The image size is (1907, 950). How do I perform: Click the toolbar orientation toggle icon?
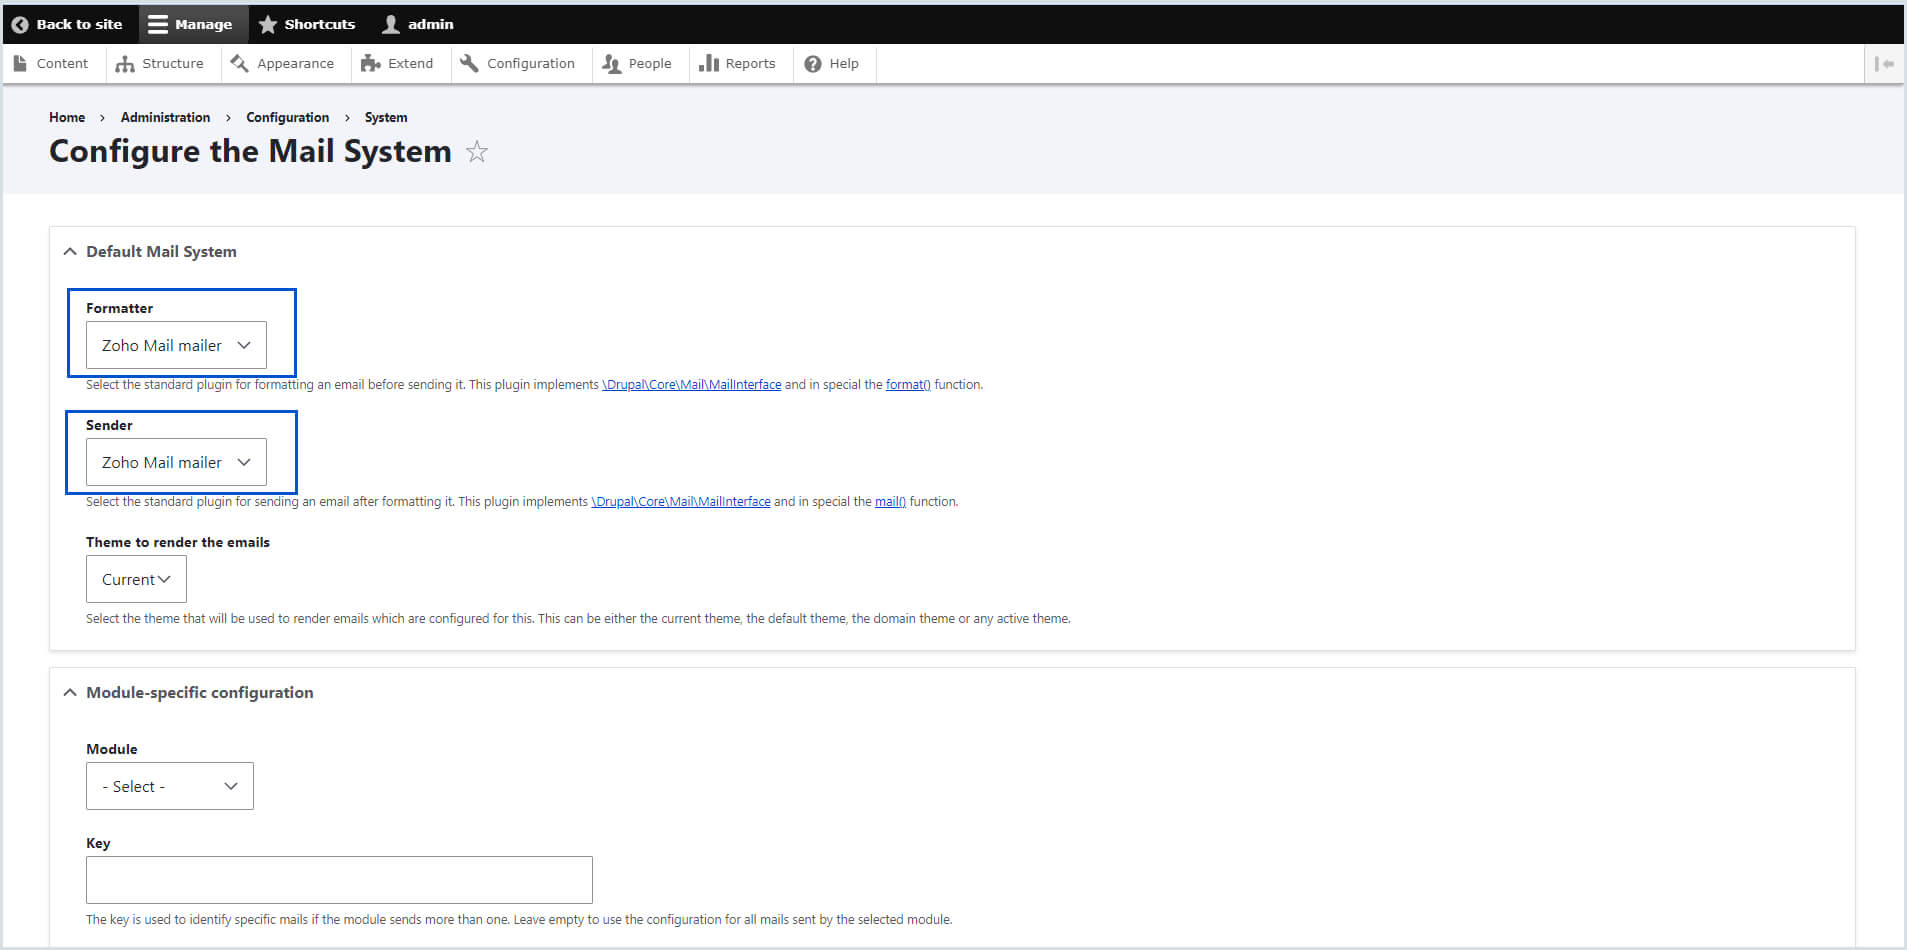click(1884, 63)
